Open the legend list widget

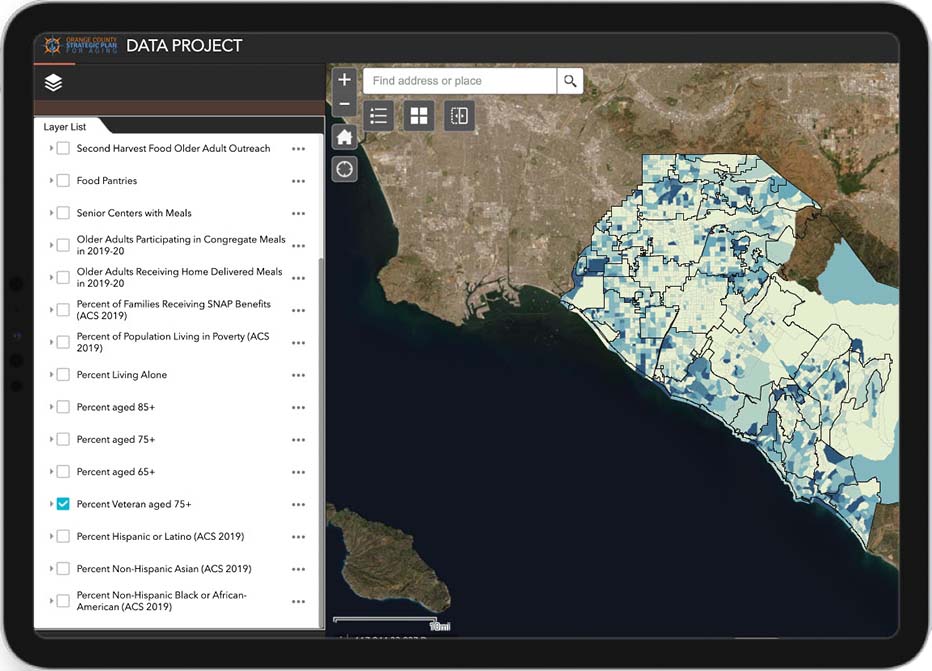tap(378, 116)
